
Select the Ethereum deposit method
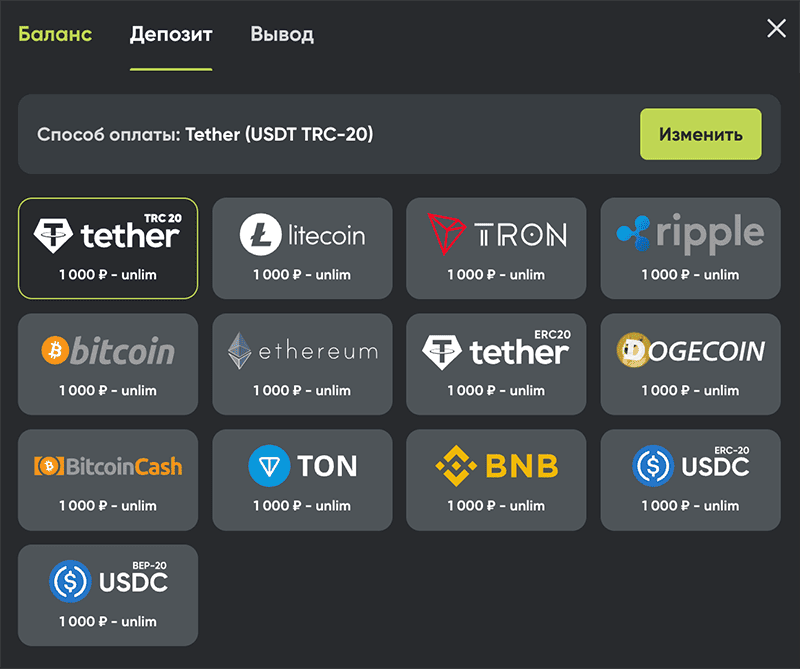click(302, 364)
